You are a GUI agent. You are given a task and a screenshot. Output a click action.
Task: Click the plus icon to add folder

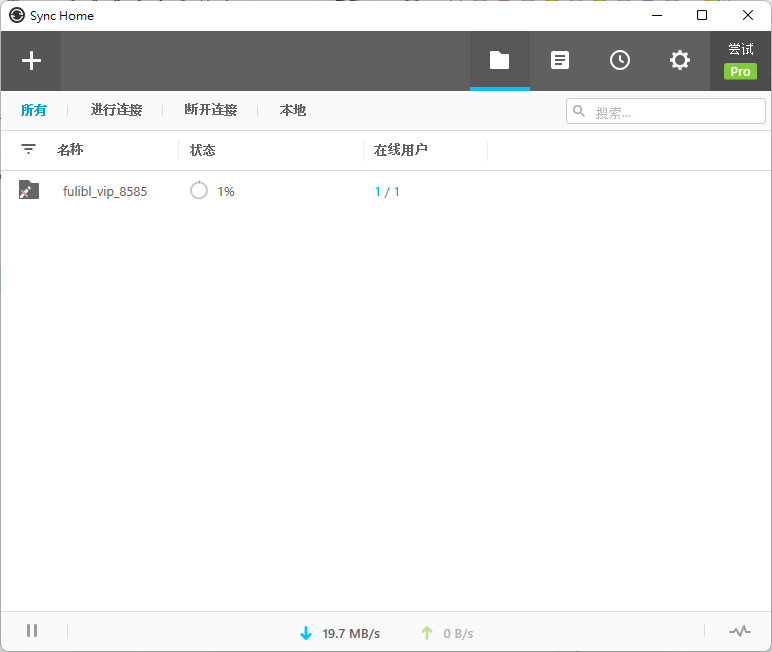pyautogui.click(x=31, y=61)
